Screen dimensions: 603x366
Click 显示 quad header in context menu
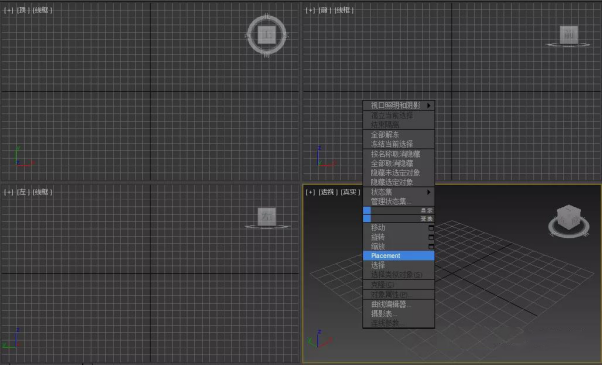(x=399, y=210)
